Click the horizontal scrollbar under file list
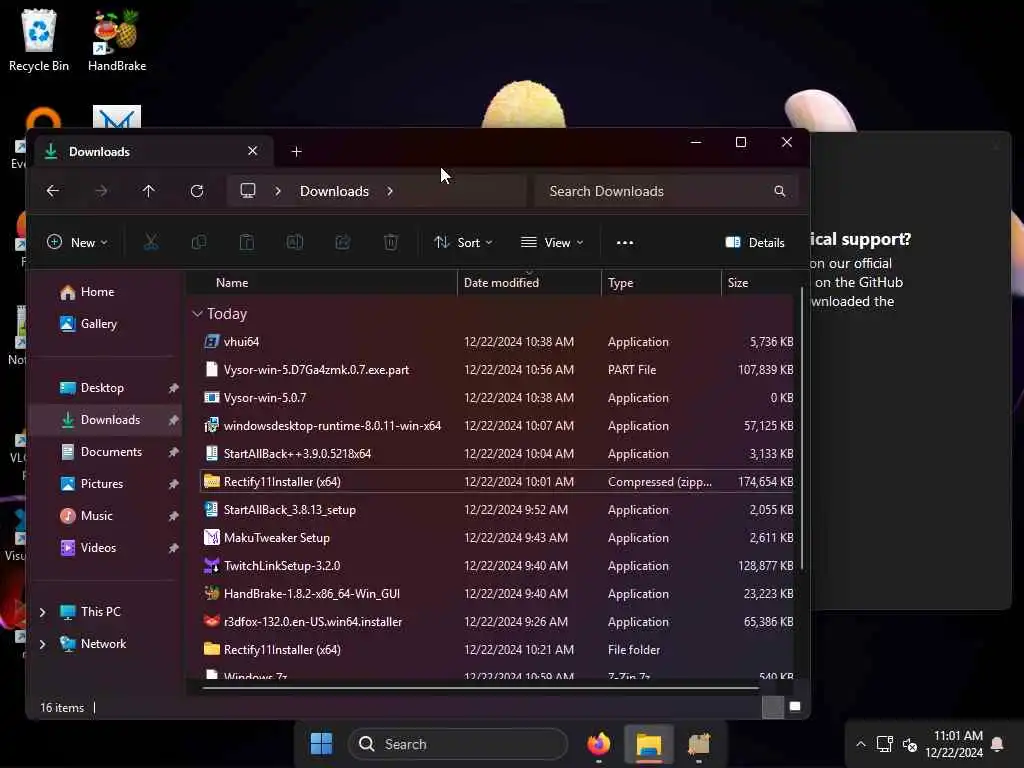Image resolution: width=1024 pixels, height=768 pixels. tap(481, 687)
